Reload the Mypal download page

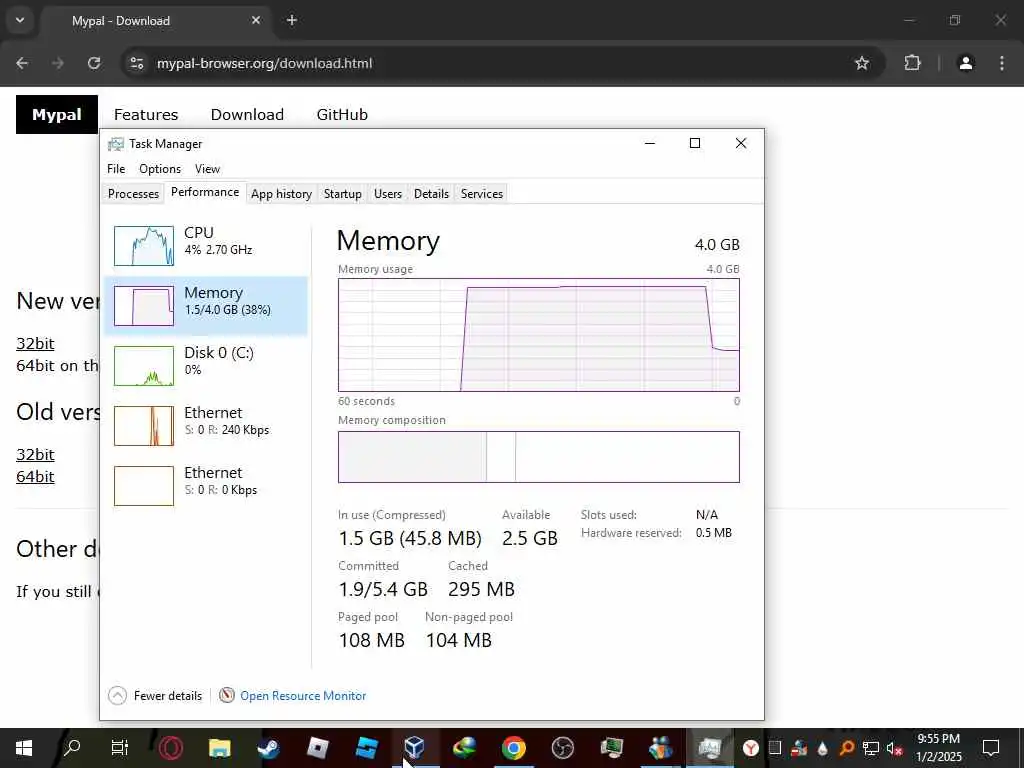coord(94,63)
